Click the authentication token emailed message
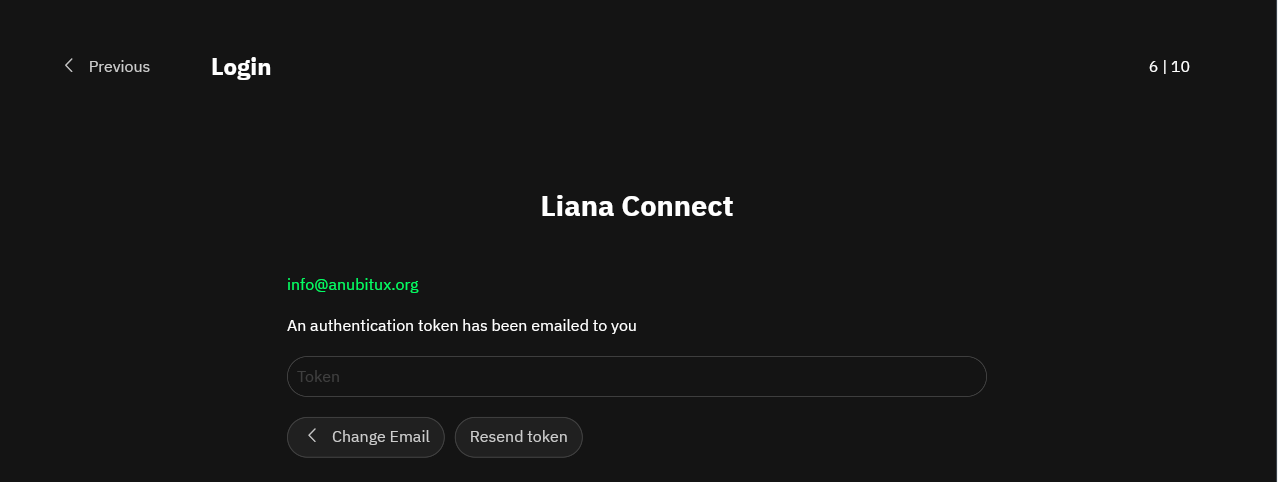 click(461, 325)
